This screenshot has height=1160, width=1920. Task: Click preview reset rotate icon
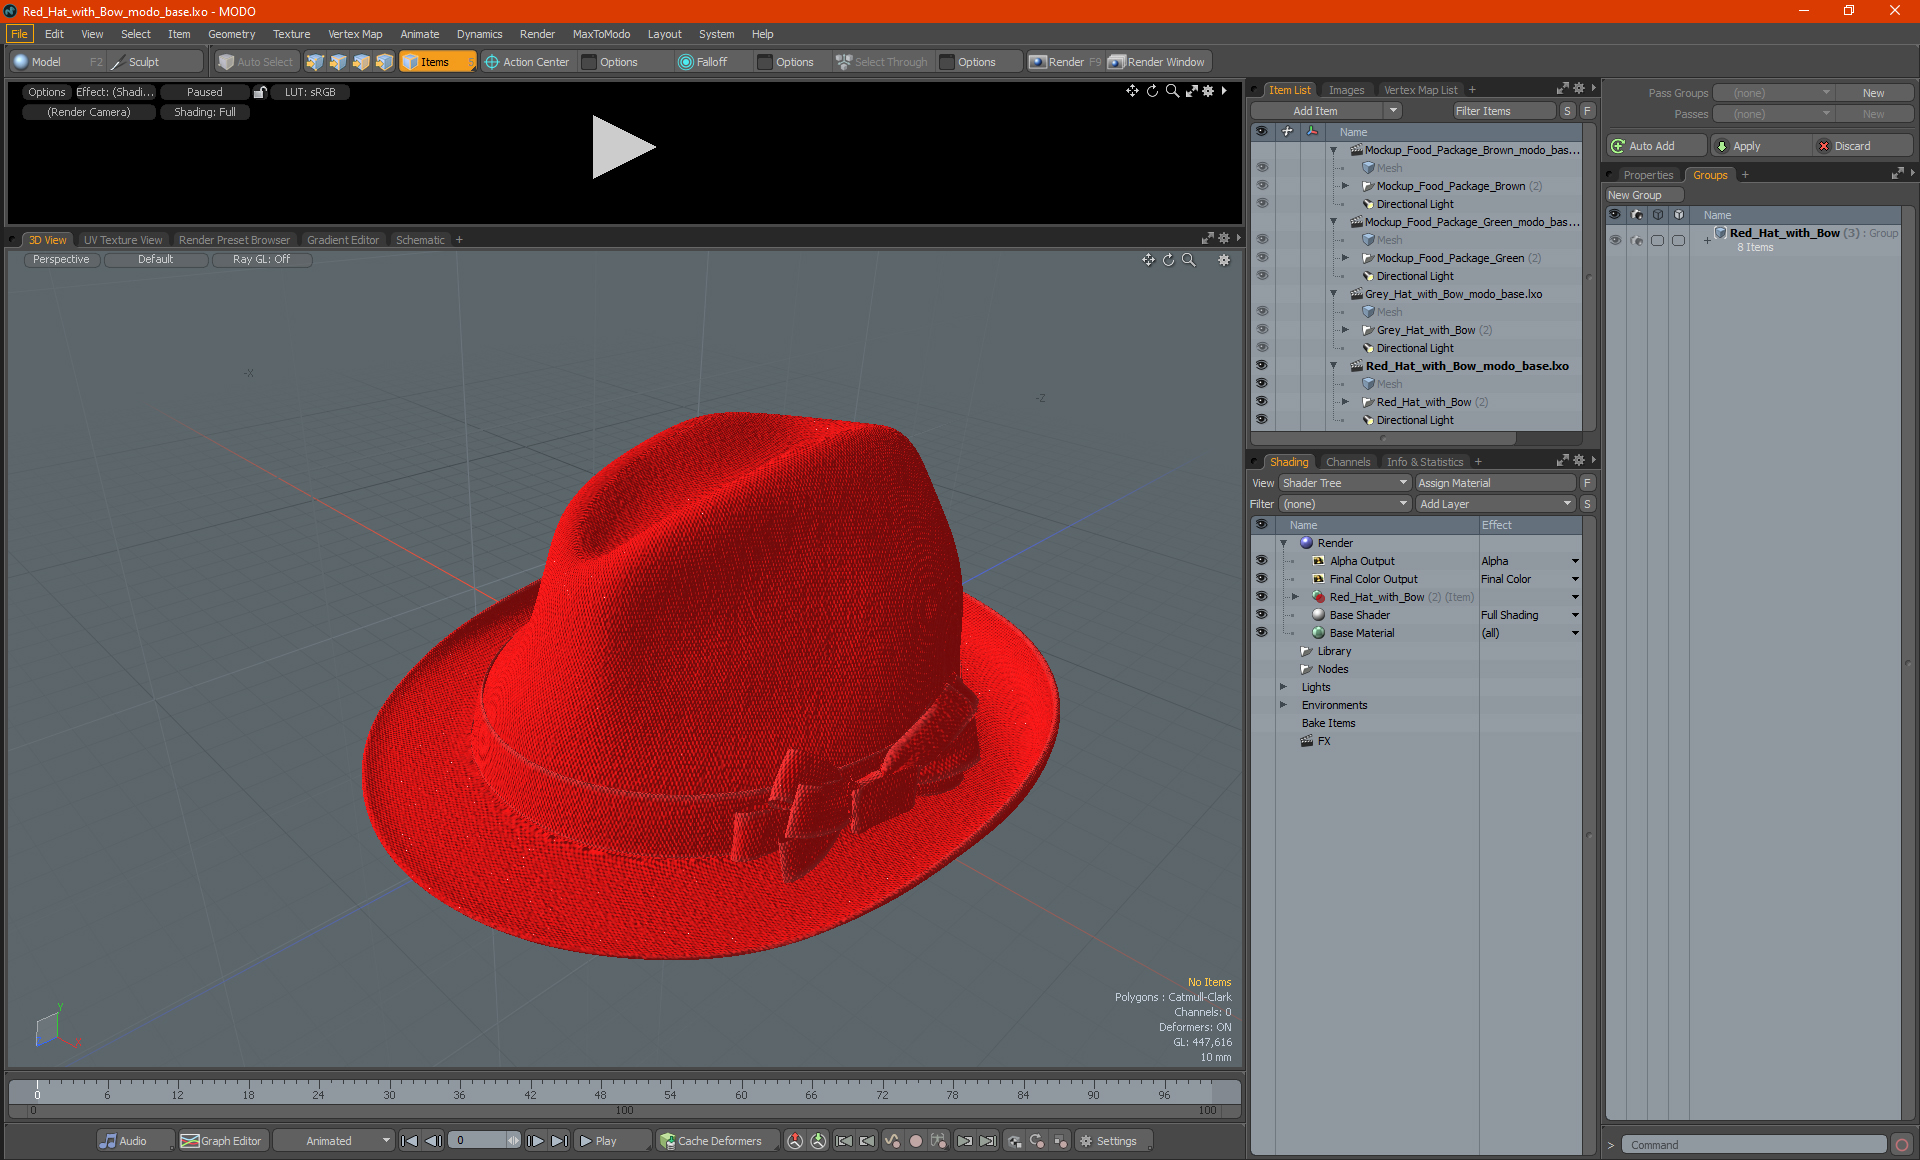pos(1152,91)
